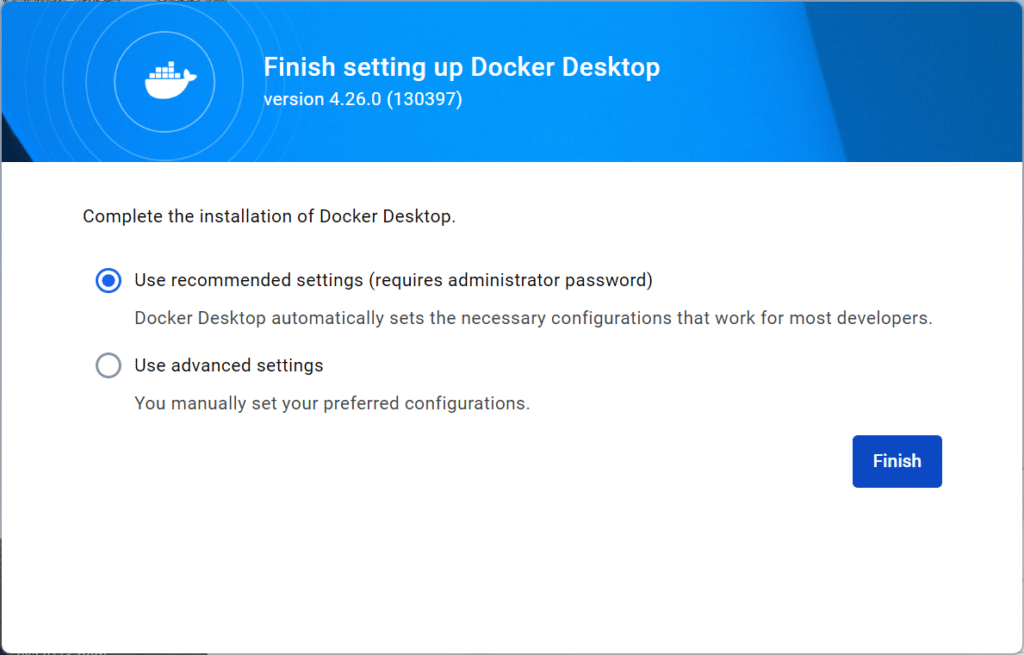Click the Finish button

[x=897, y=461]
